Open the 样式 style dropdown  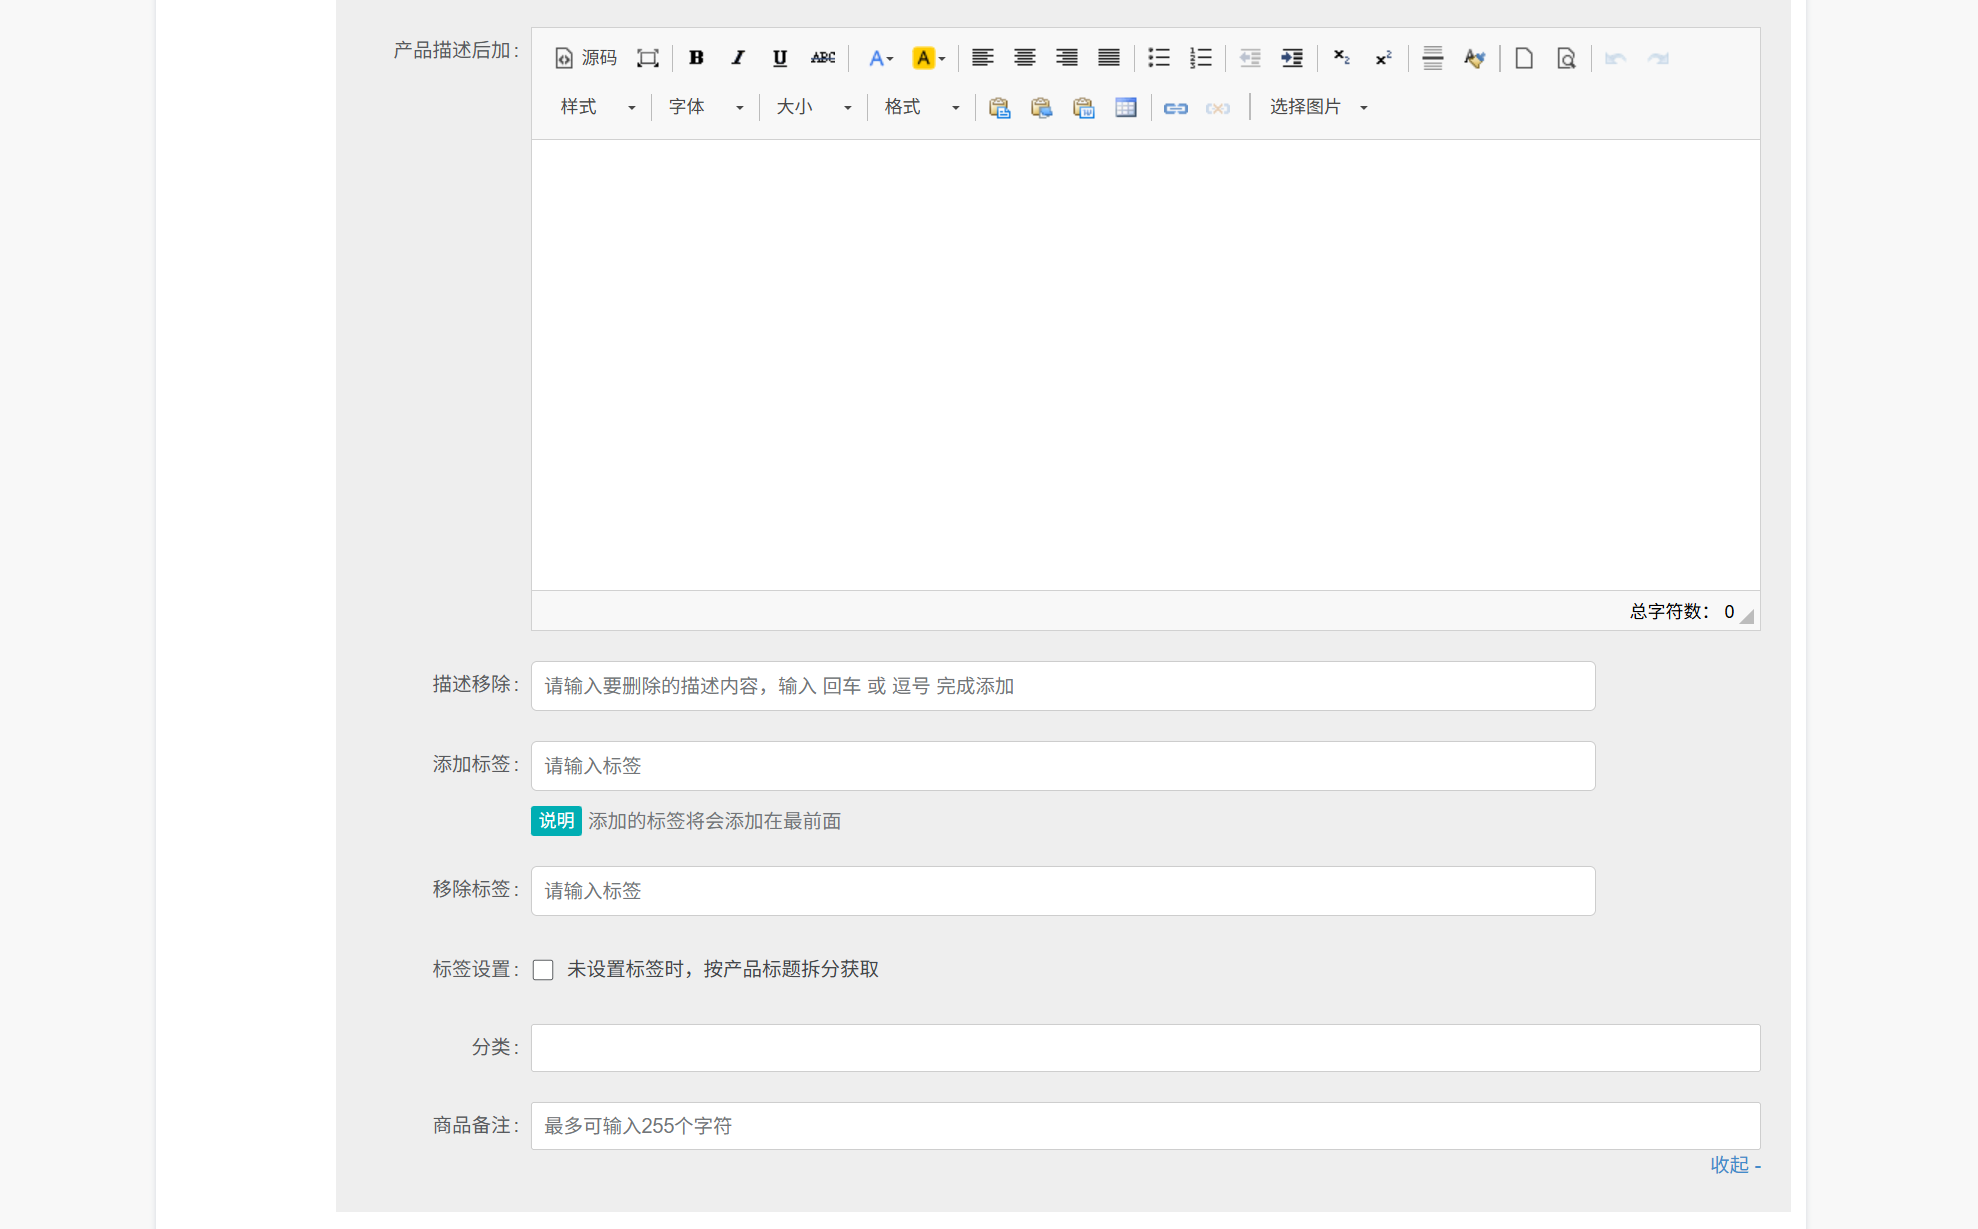(597, 107)
